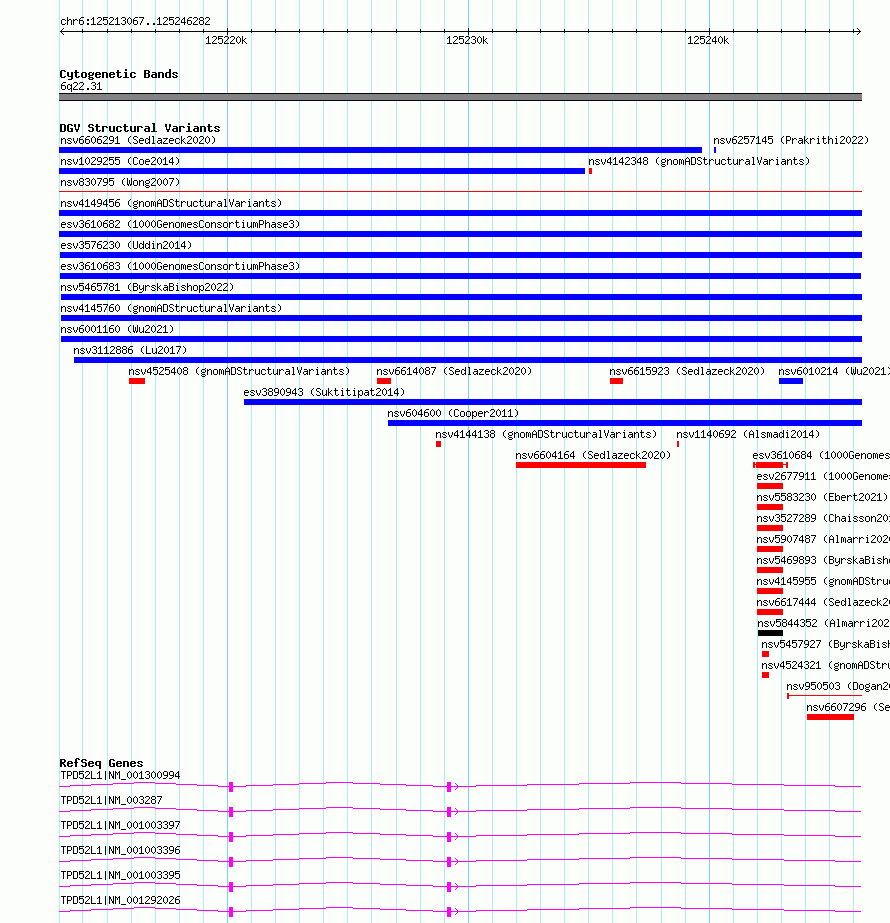Click the nsv6606291 (Sedlazeck2020) variant label
This screenshot has width=890, height=923.
tap(138, 140)
